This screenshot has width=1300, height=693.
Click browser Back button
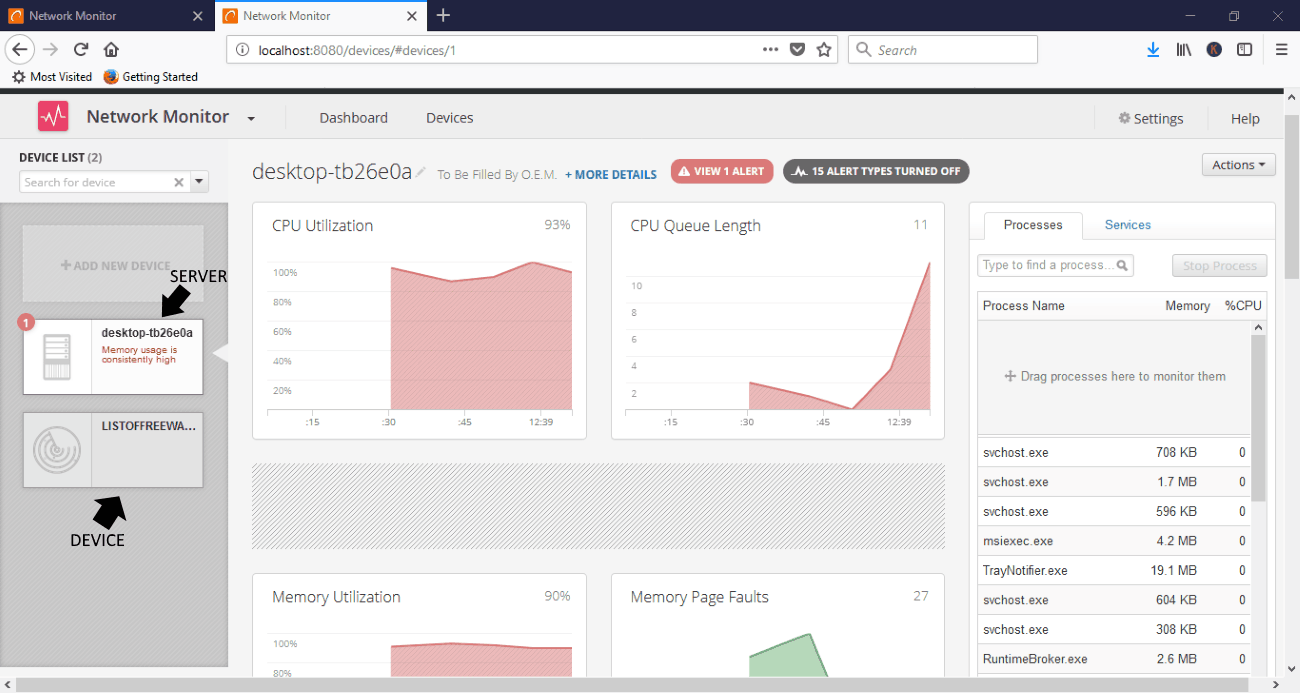click(x=19, y=49)
